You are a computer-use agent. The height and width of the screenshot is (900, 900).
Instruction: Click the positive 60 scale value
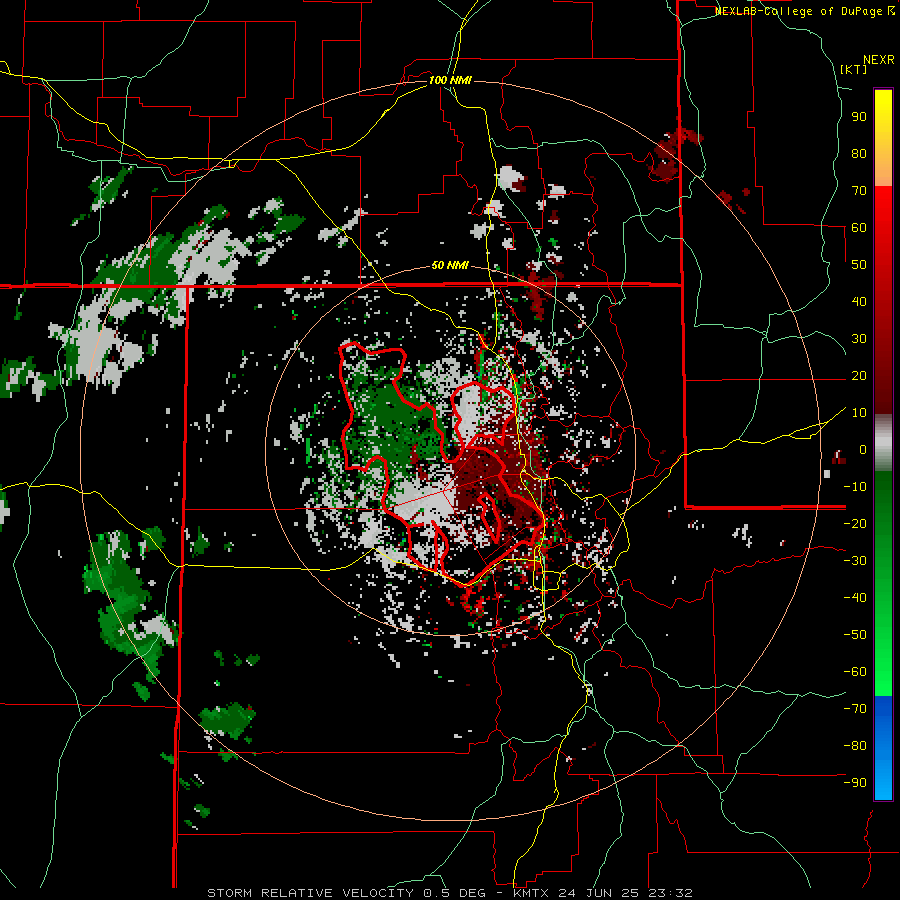pos(859,227)
